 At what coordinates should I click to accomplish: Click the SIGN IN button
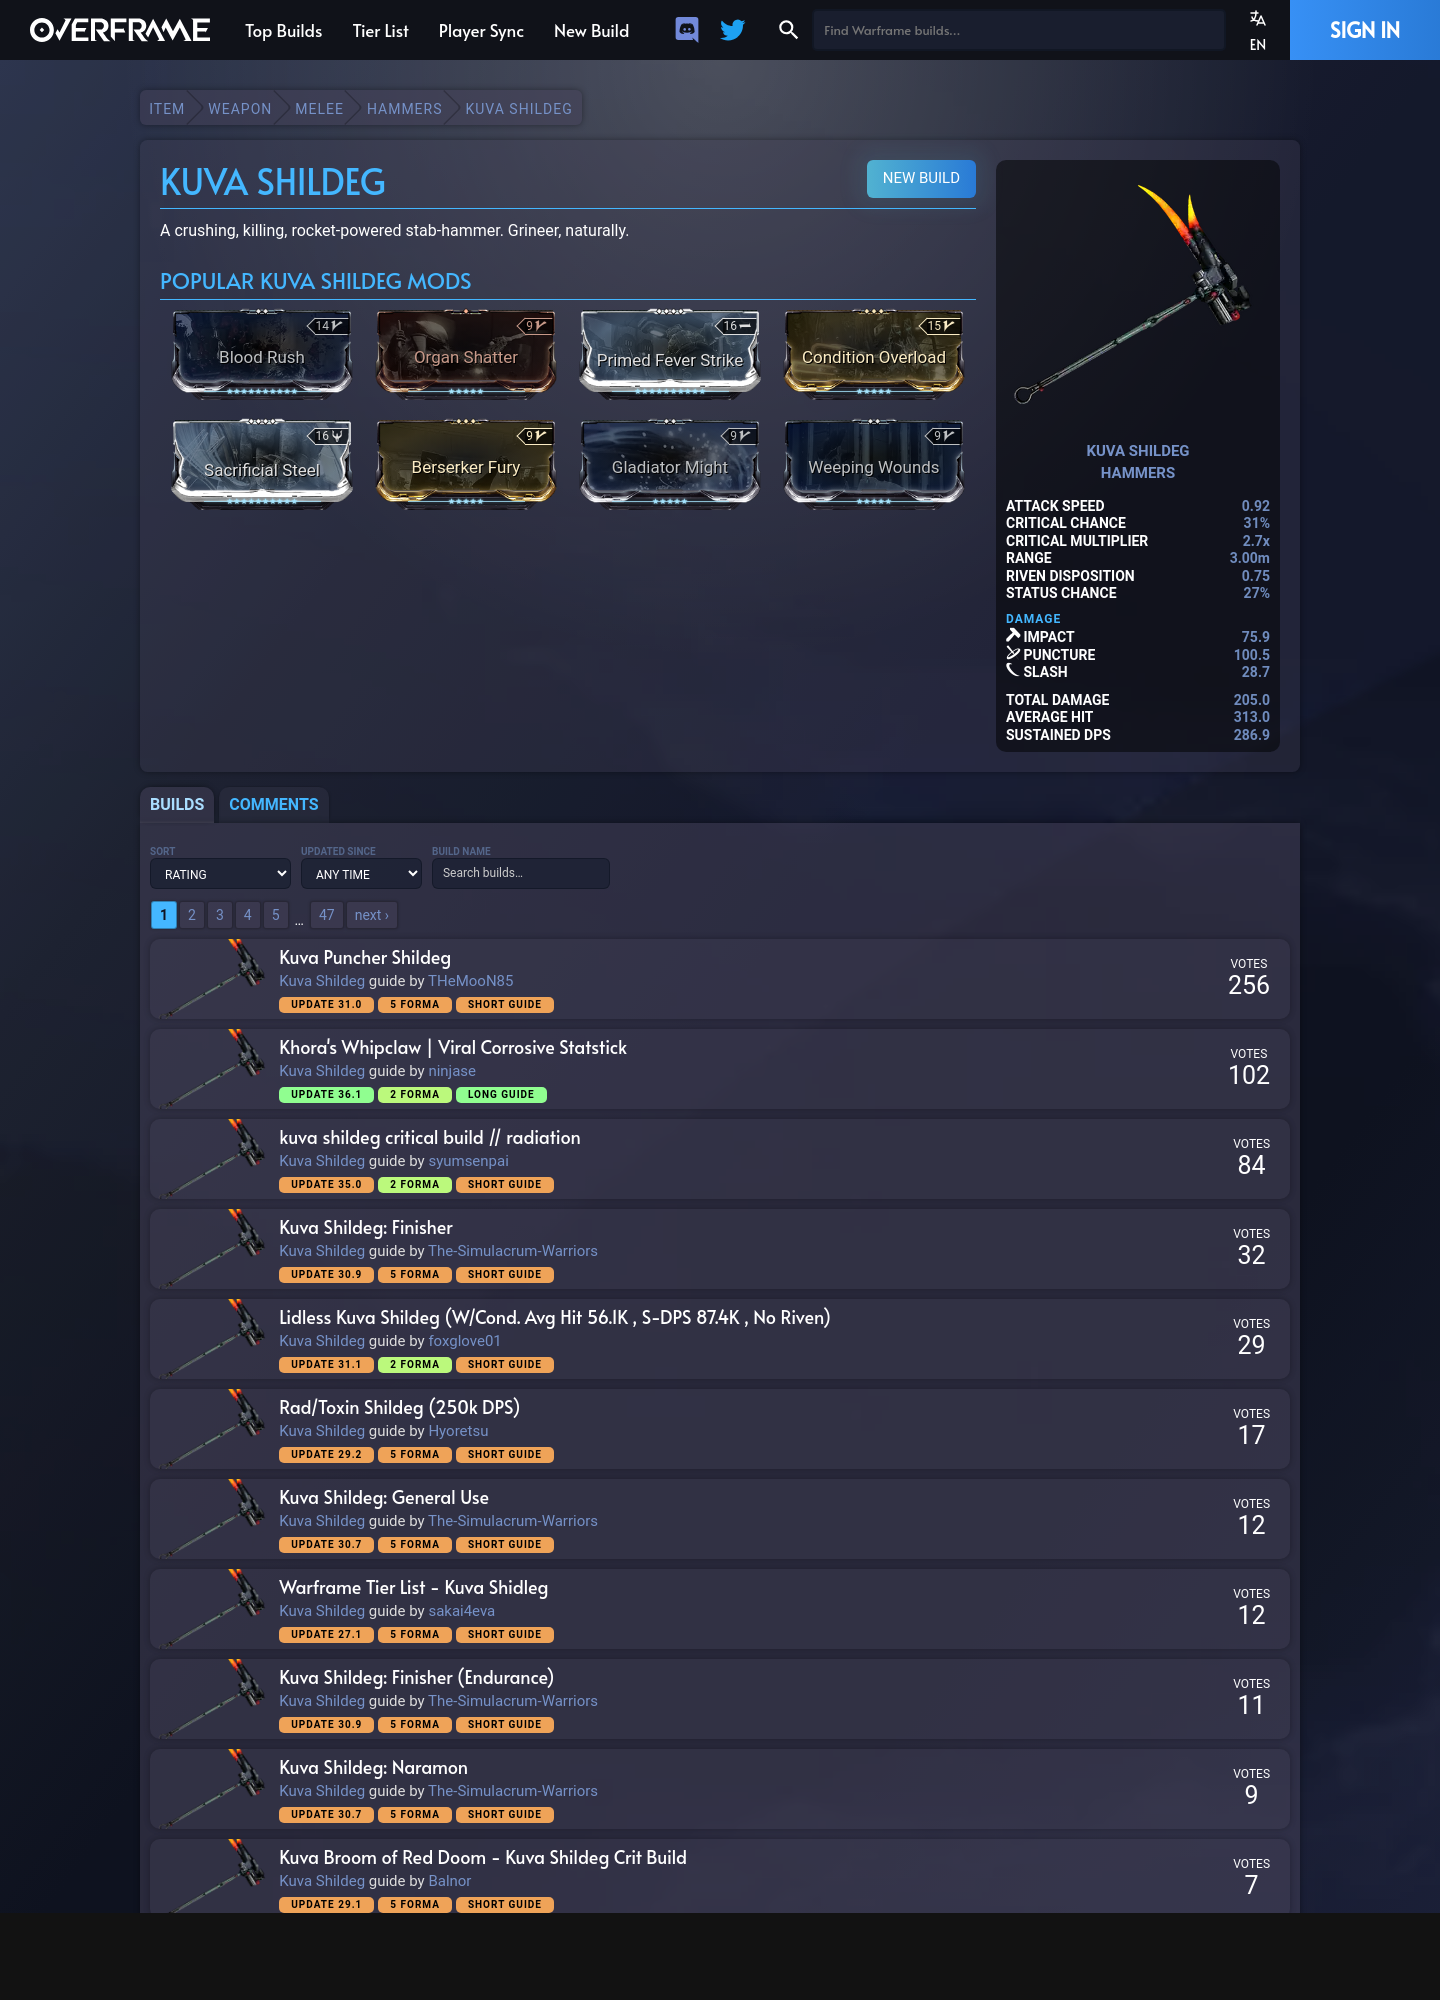tap(1365, 30)
